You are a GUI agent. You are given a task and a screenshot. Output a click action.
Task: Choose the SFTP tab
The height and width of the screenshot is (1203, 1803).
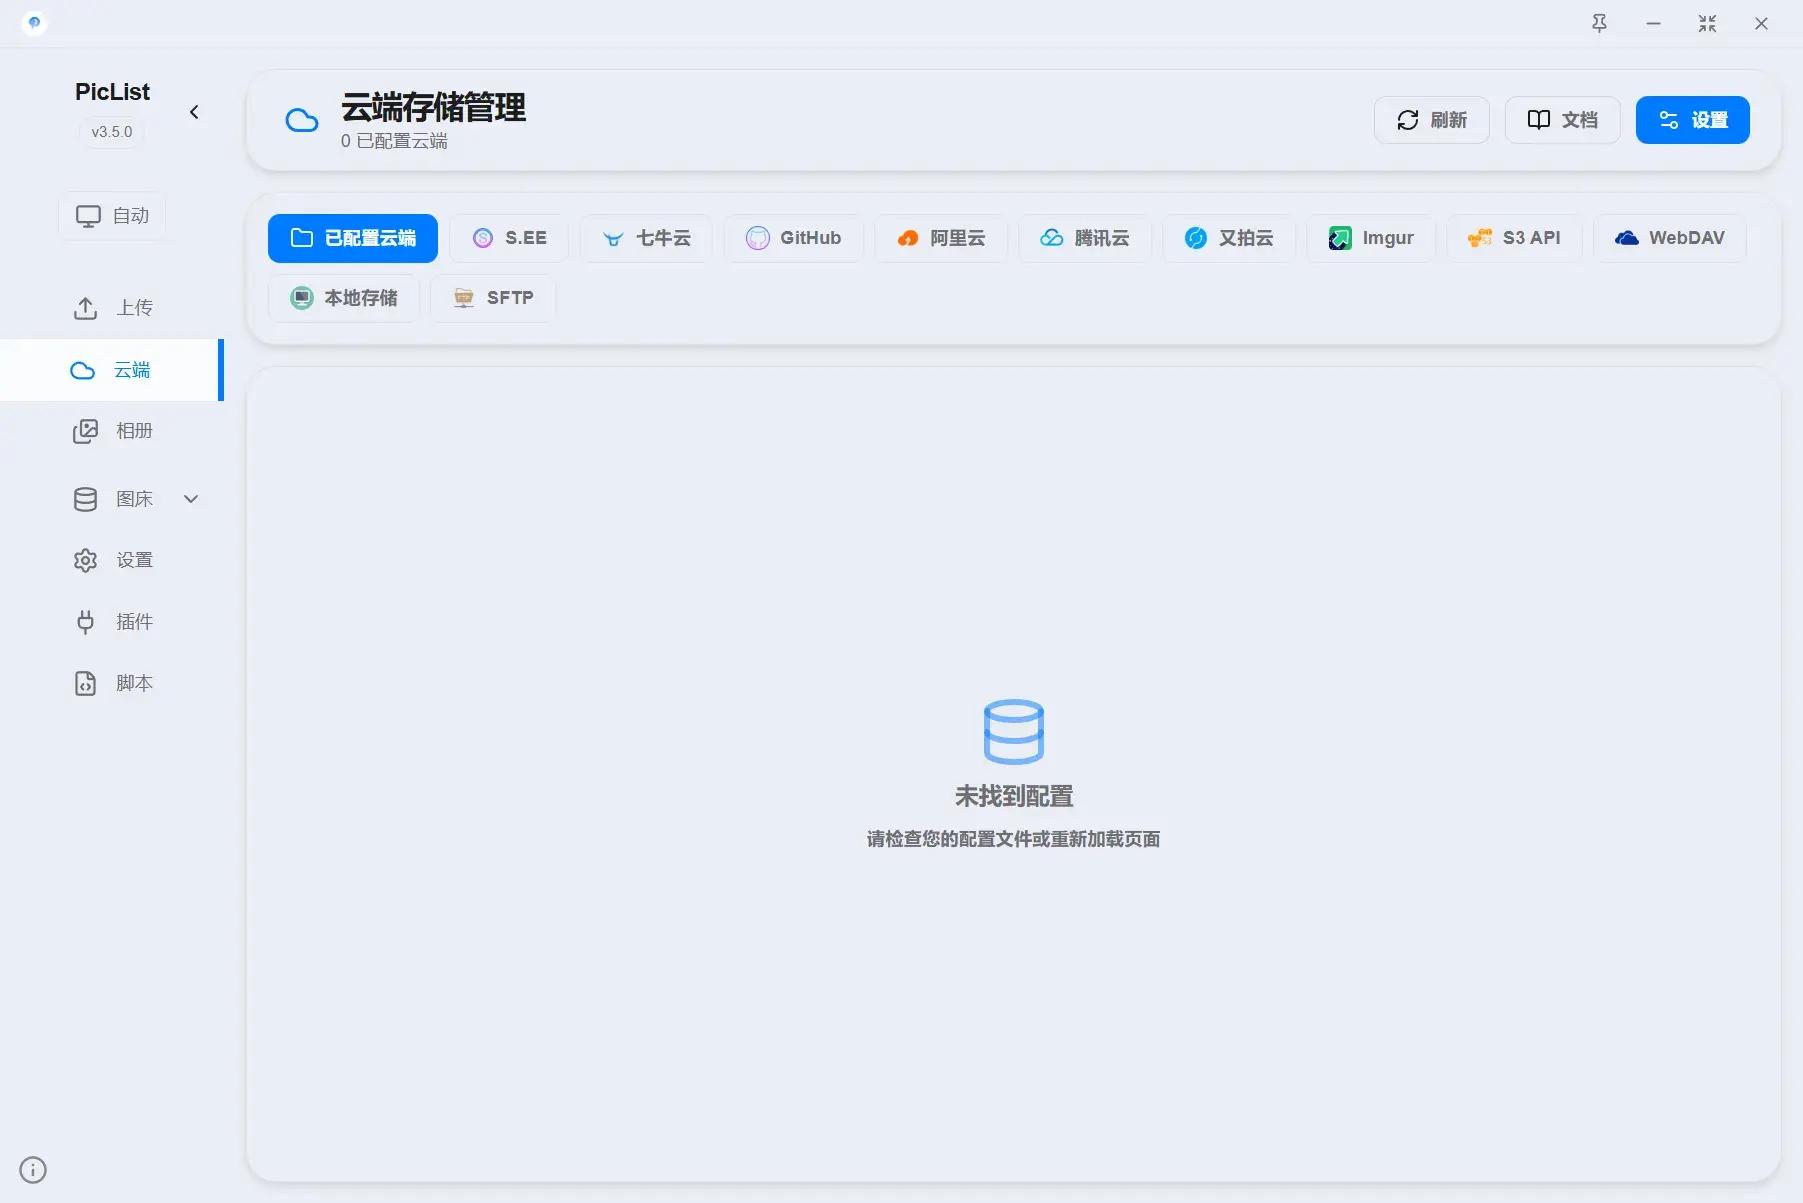[x=493, y=298]
